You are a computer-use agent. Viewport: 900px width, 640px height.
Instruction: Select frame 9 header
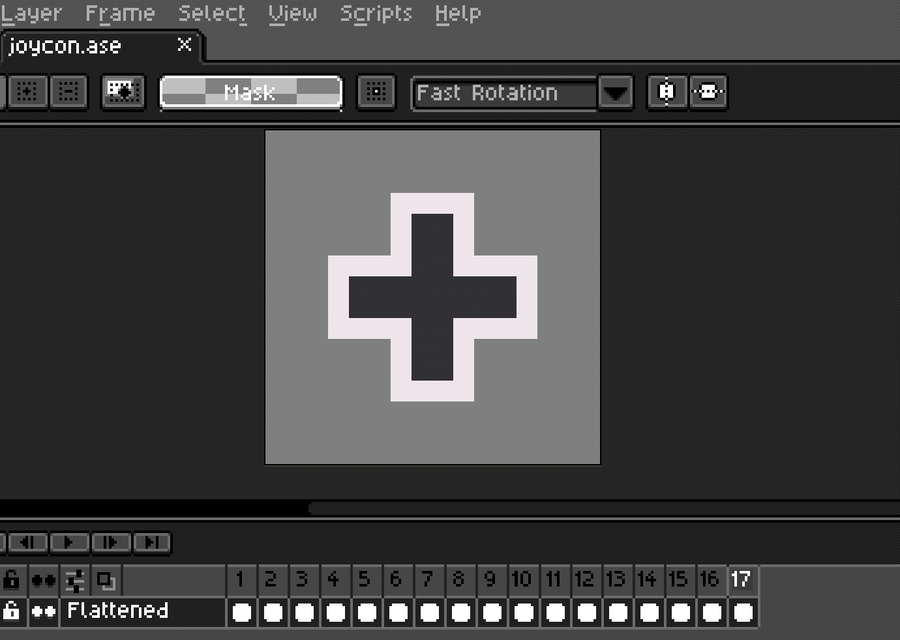pos(492,580)
